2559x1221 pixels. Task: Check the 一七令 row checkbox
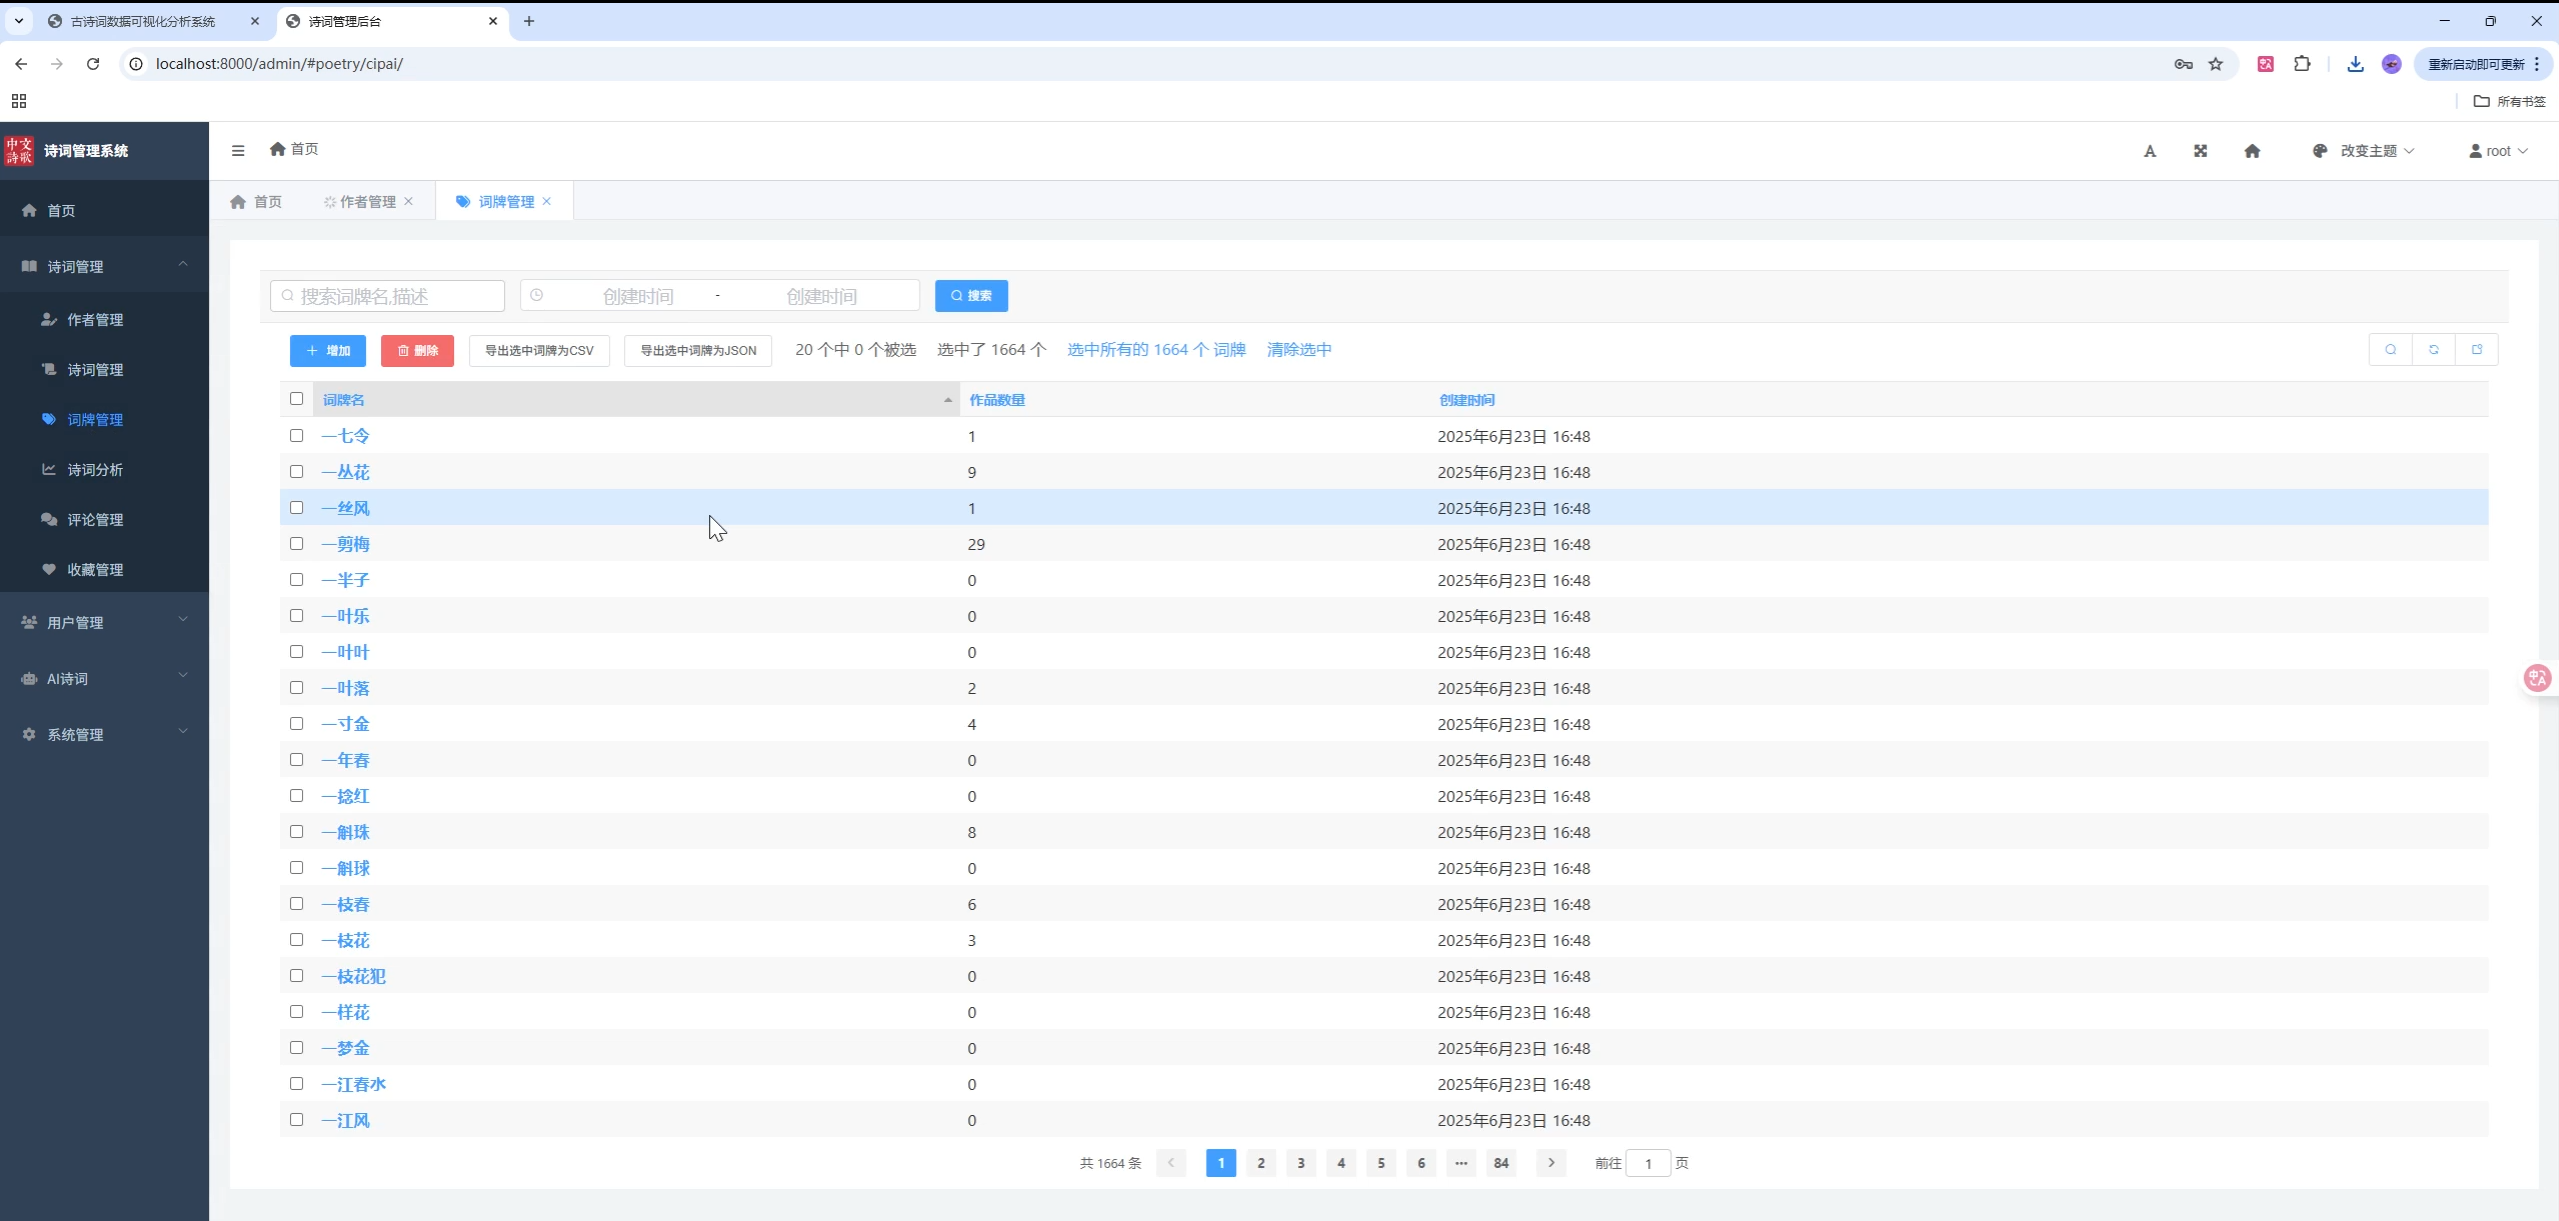pyautogui.click(x=296, y=436)
